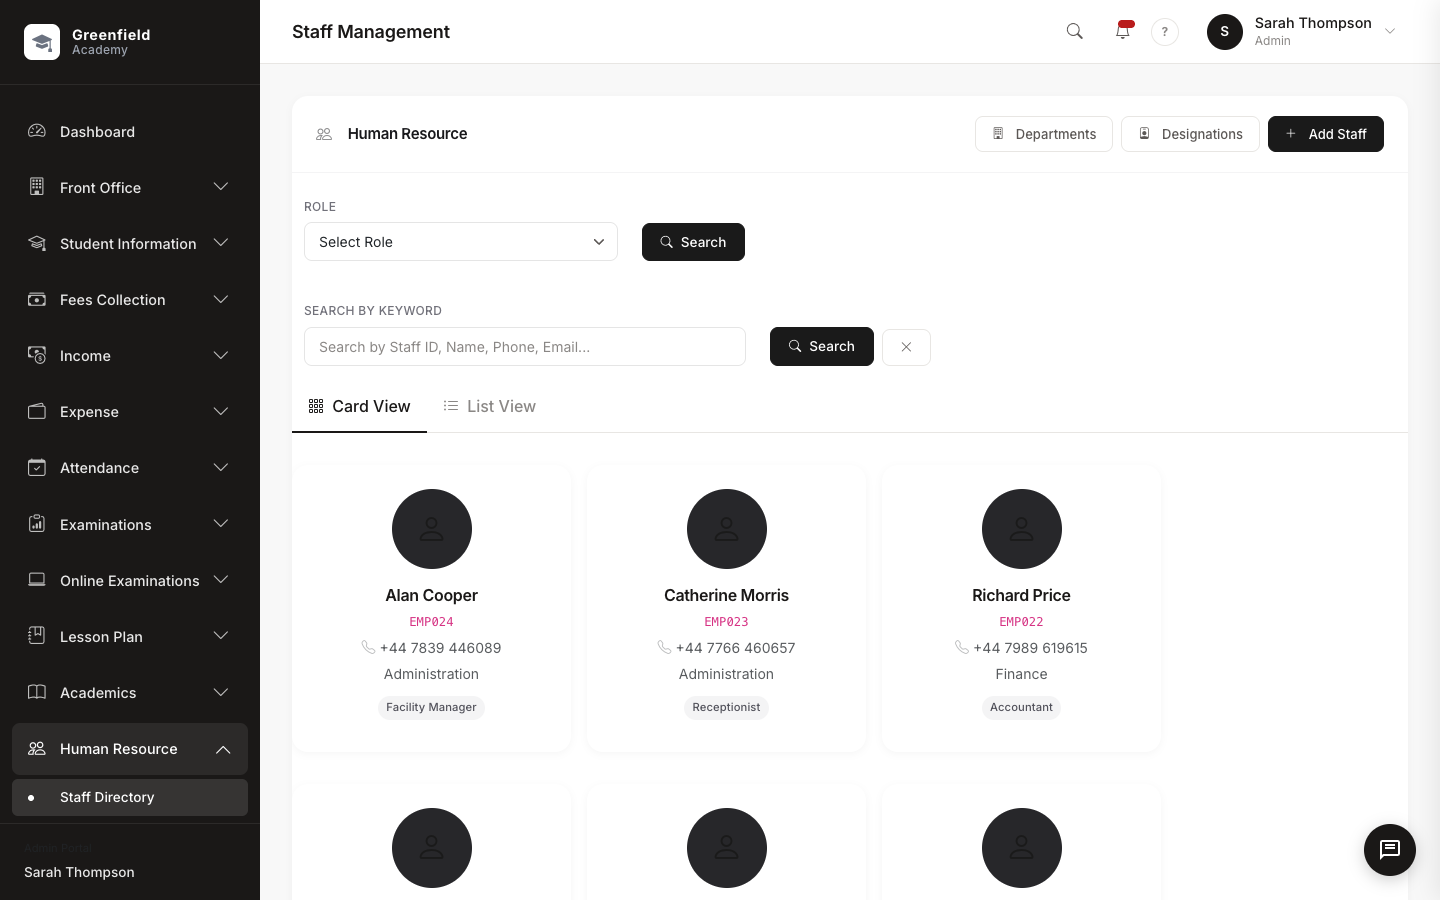Click the Add Staff button
1440x900 pixels.
1326,134
